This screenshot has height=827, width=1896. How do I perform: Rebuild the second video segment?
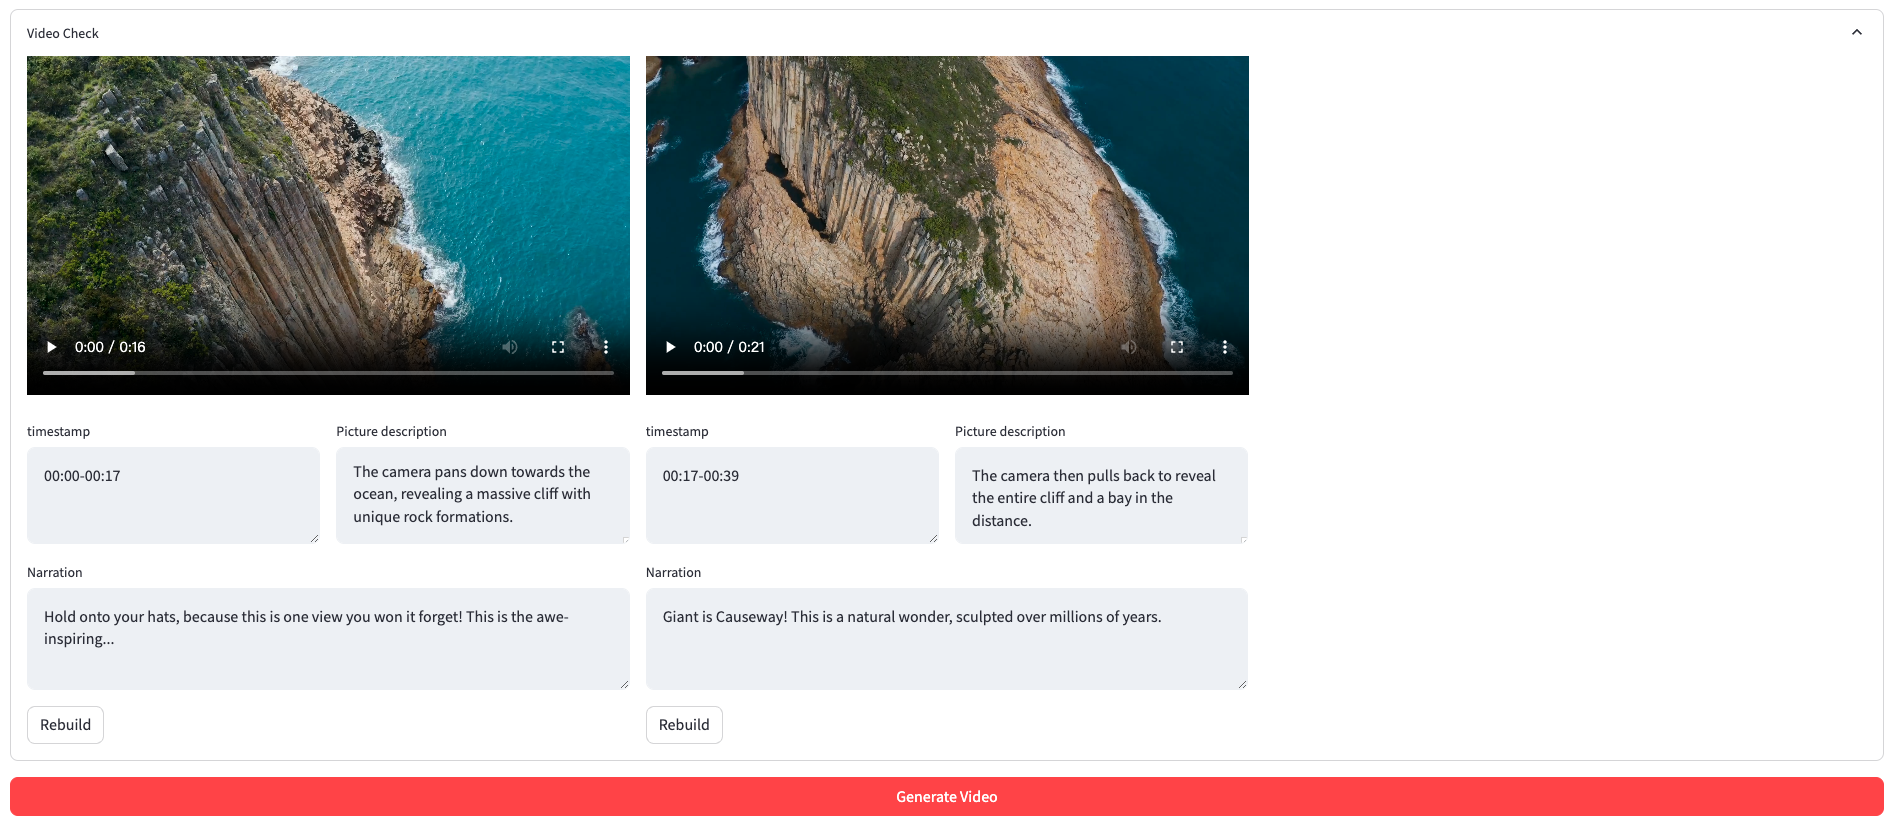pyautogui.click(x=684, y=725)
